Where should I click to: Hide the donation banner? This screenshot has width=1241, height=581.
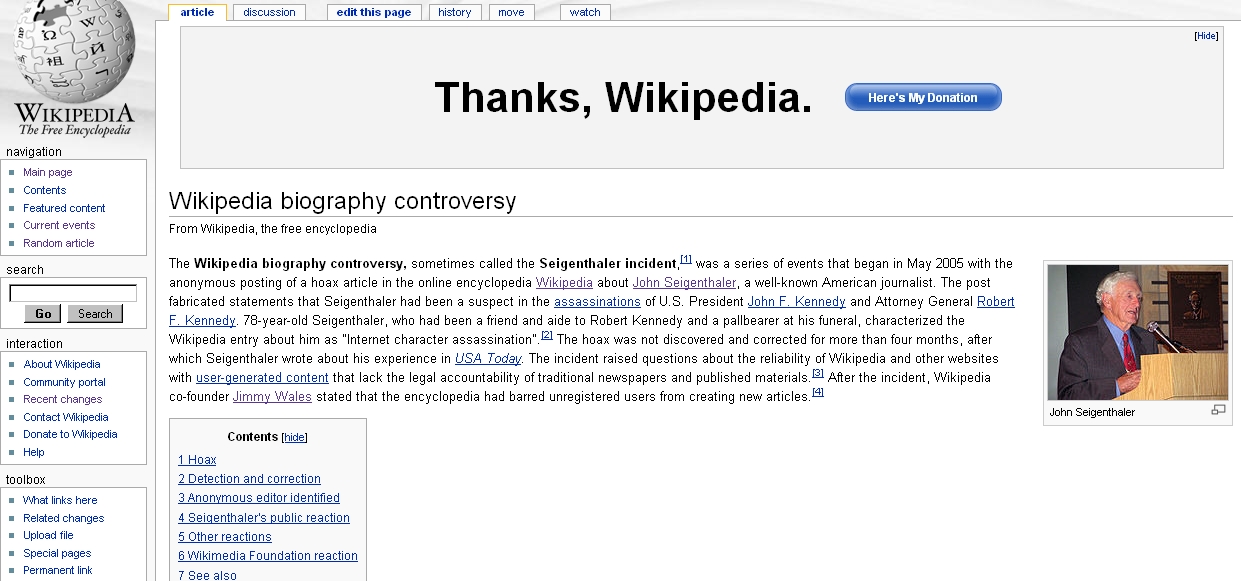pos(1206,36)
